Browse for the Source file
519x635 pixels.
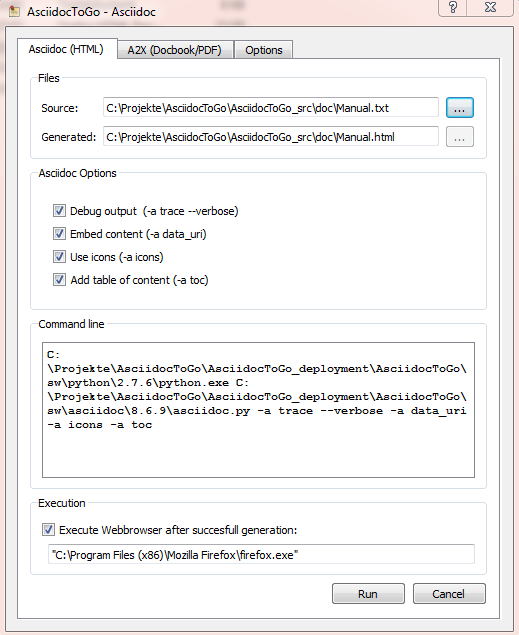pyautogui.click(x=459, y=108)
